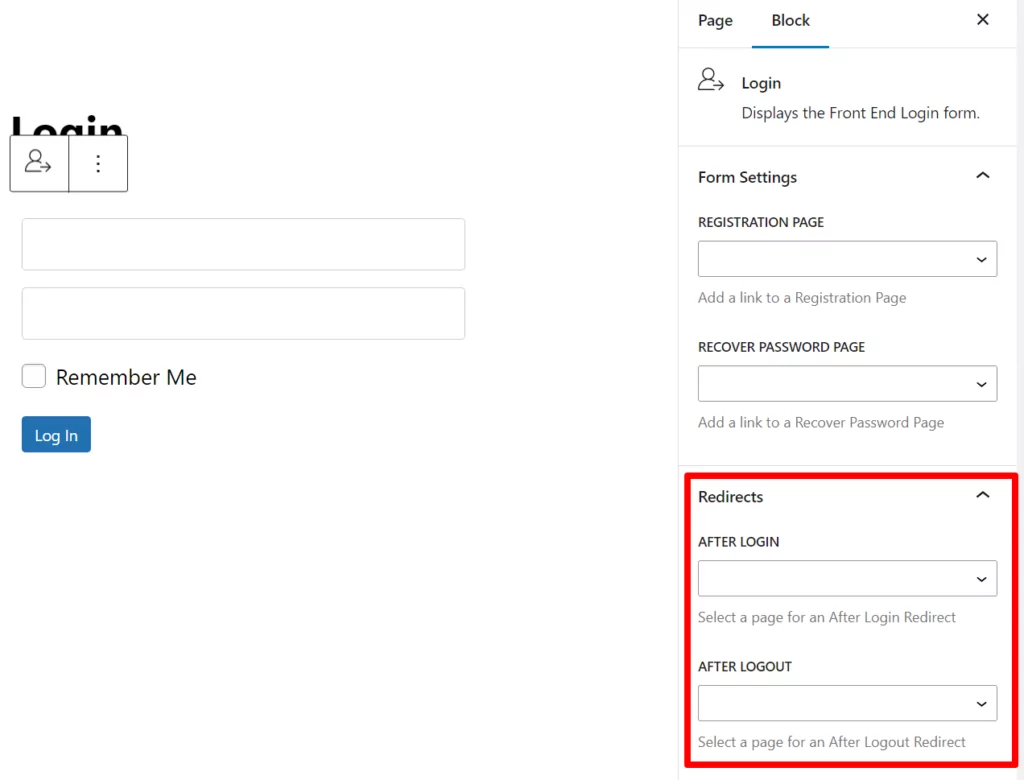
Task: Click the Login block type icon in toolbar
Action: click(39, 163)
